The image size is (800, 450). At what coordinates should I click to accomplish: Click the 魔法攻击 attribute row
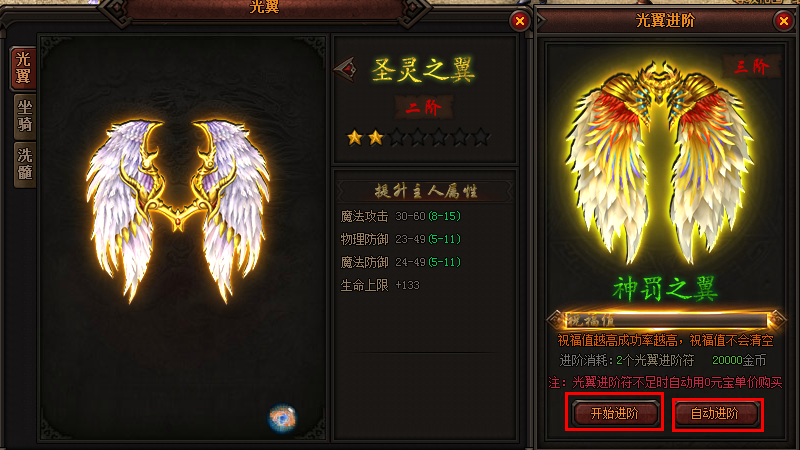(401, 216)
